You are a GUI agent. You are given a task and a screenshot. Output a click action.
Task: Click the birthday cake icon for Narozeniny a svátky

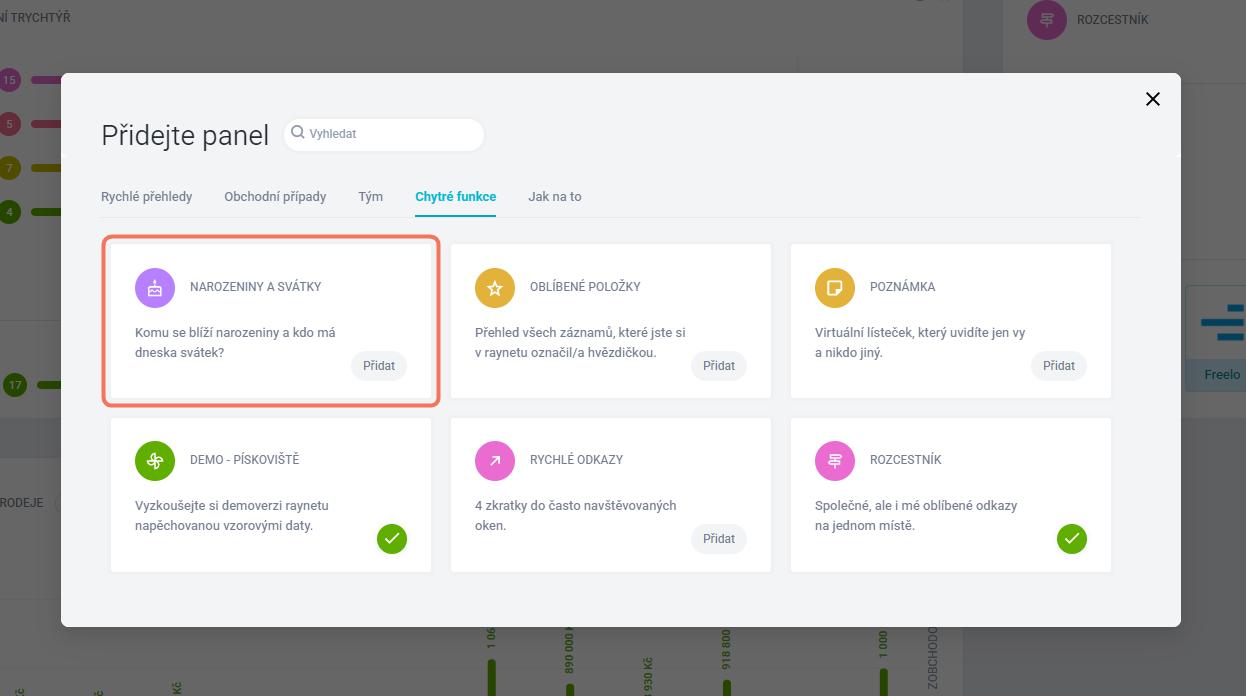[x=155, y=288]
